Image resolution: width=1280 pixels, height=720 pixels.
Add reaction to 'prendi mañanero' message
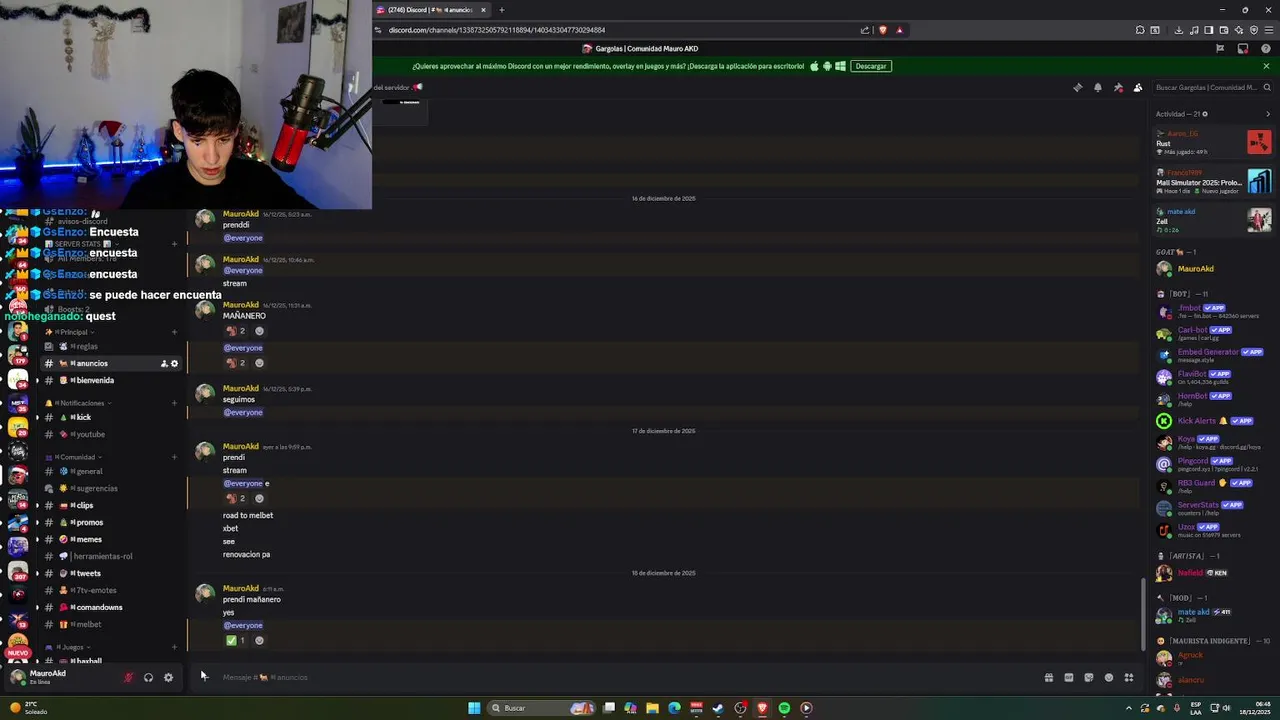(259, 640)
